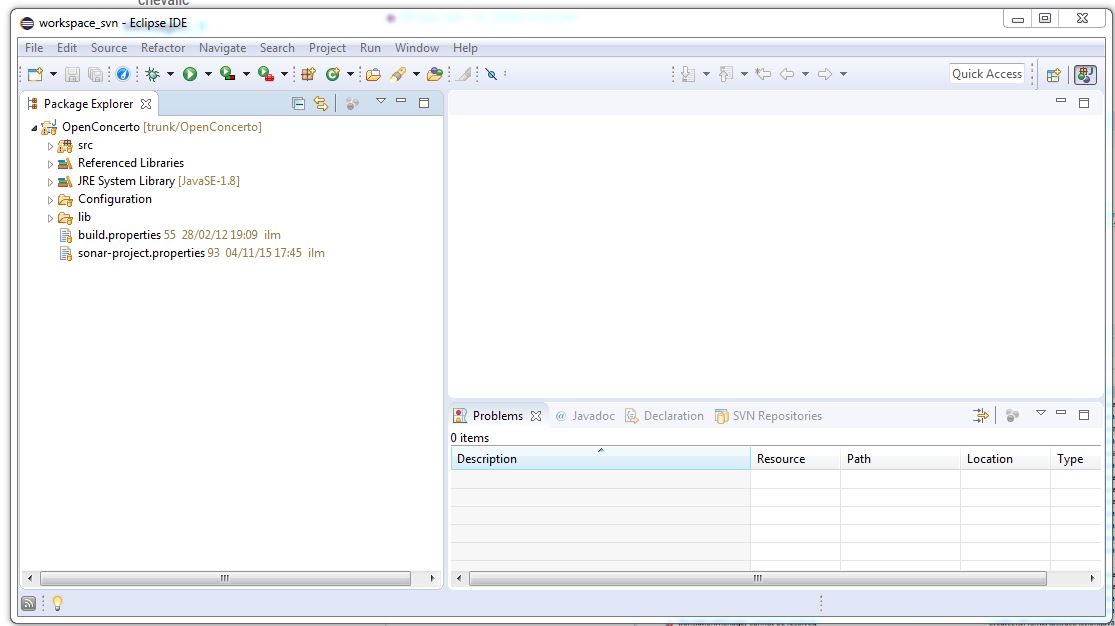Click the Toggle Mark Occurrences pencil icon

coord(464,74)
